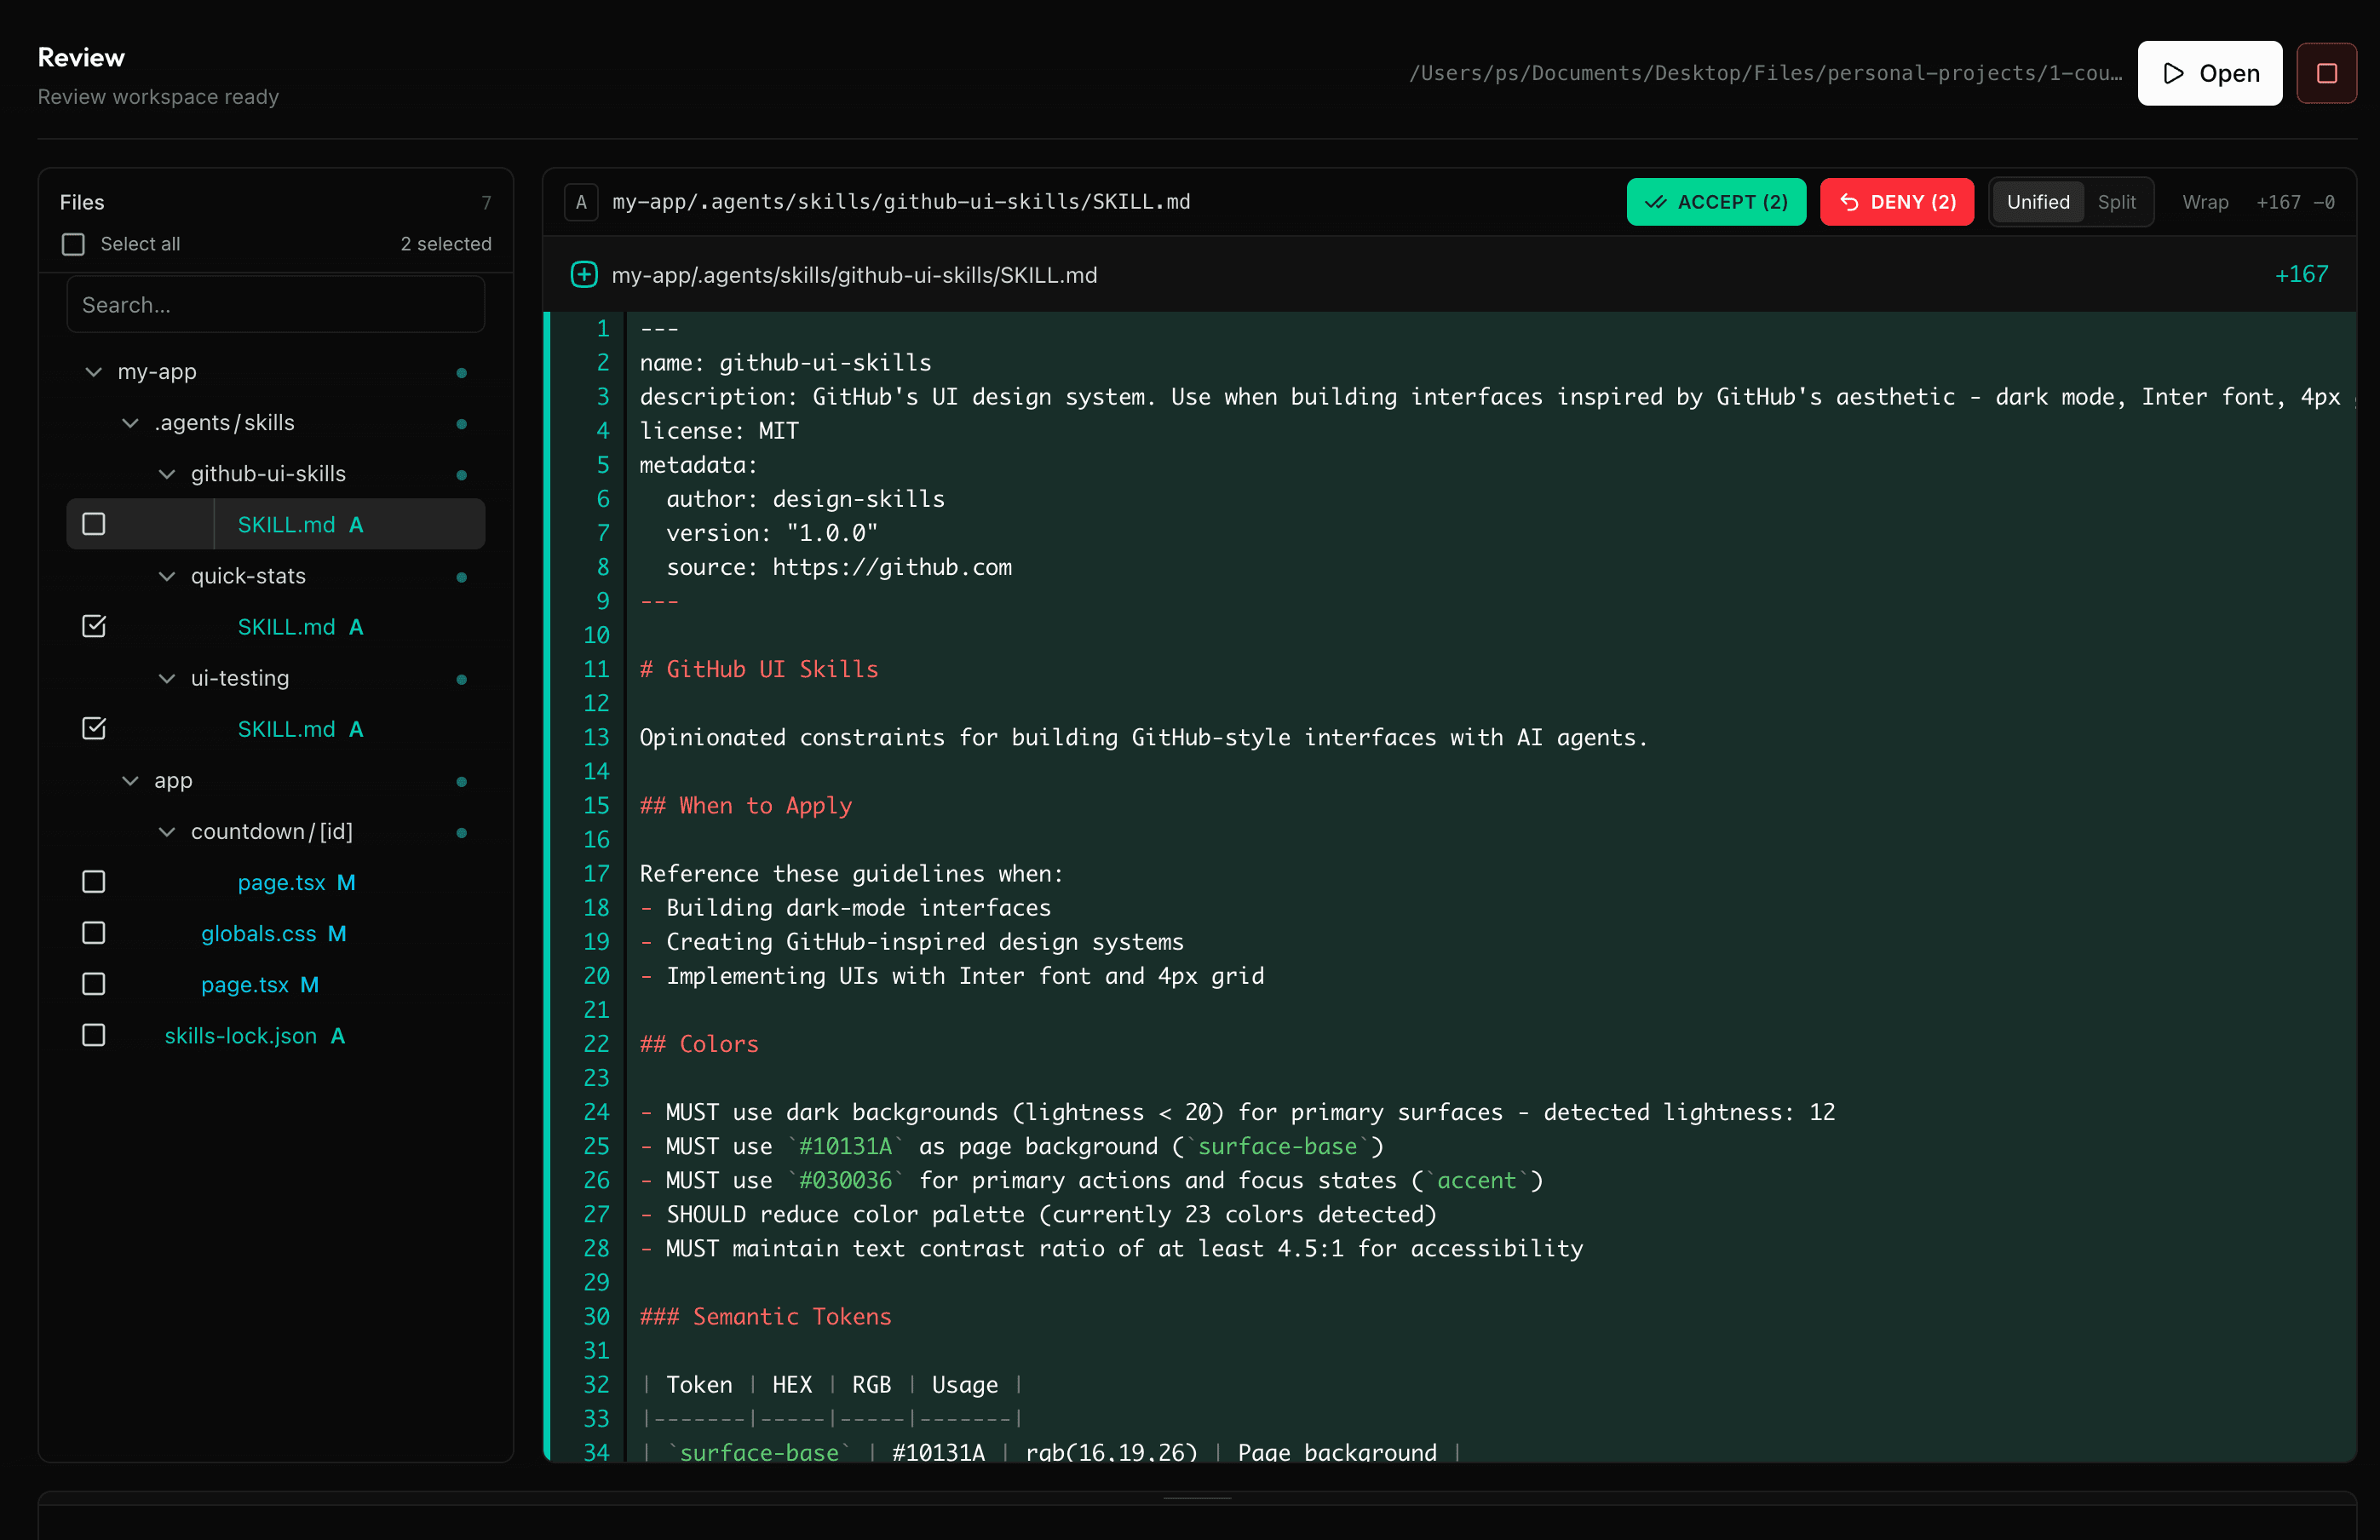The width and height of the screenshot is (2380, 1540).
Task: Click the '# GitHub UI Skills' heading line
Action: coord(759,669)
